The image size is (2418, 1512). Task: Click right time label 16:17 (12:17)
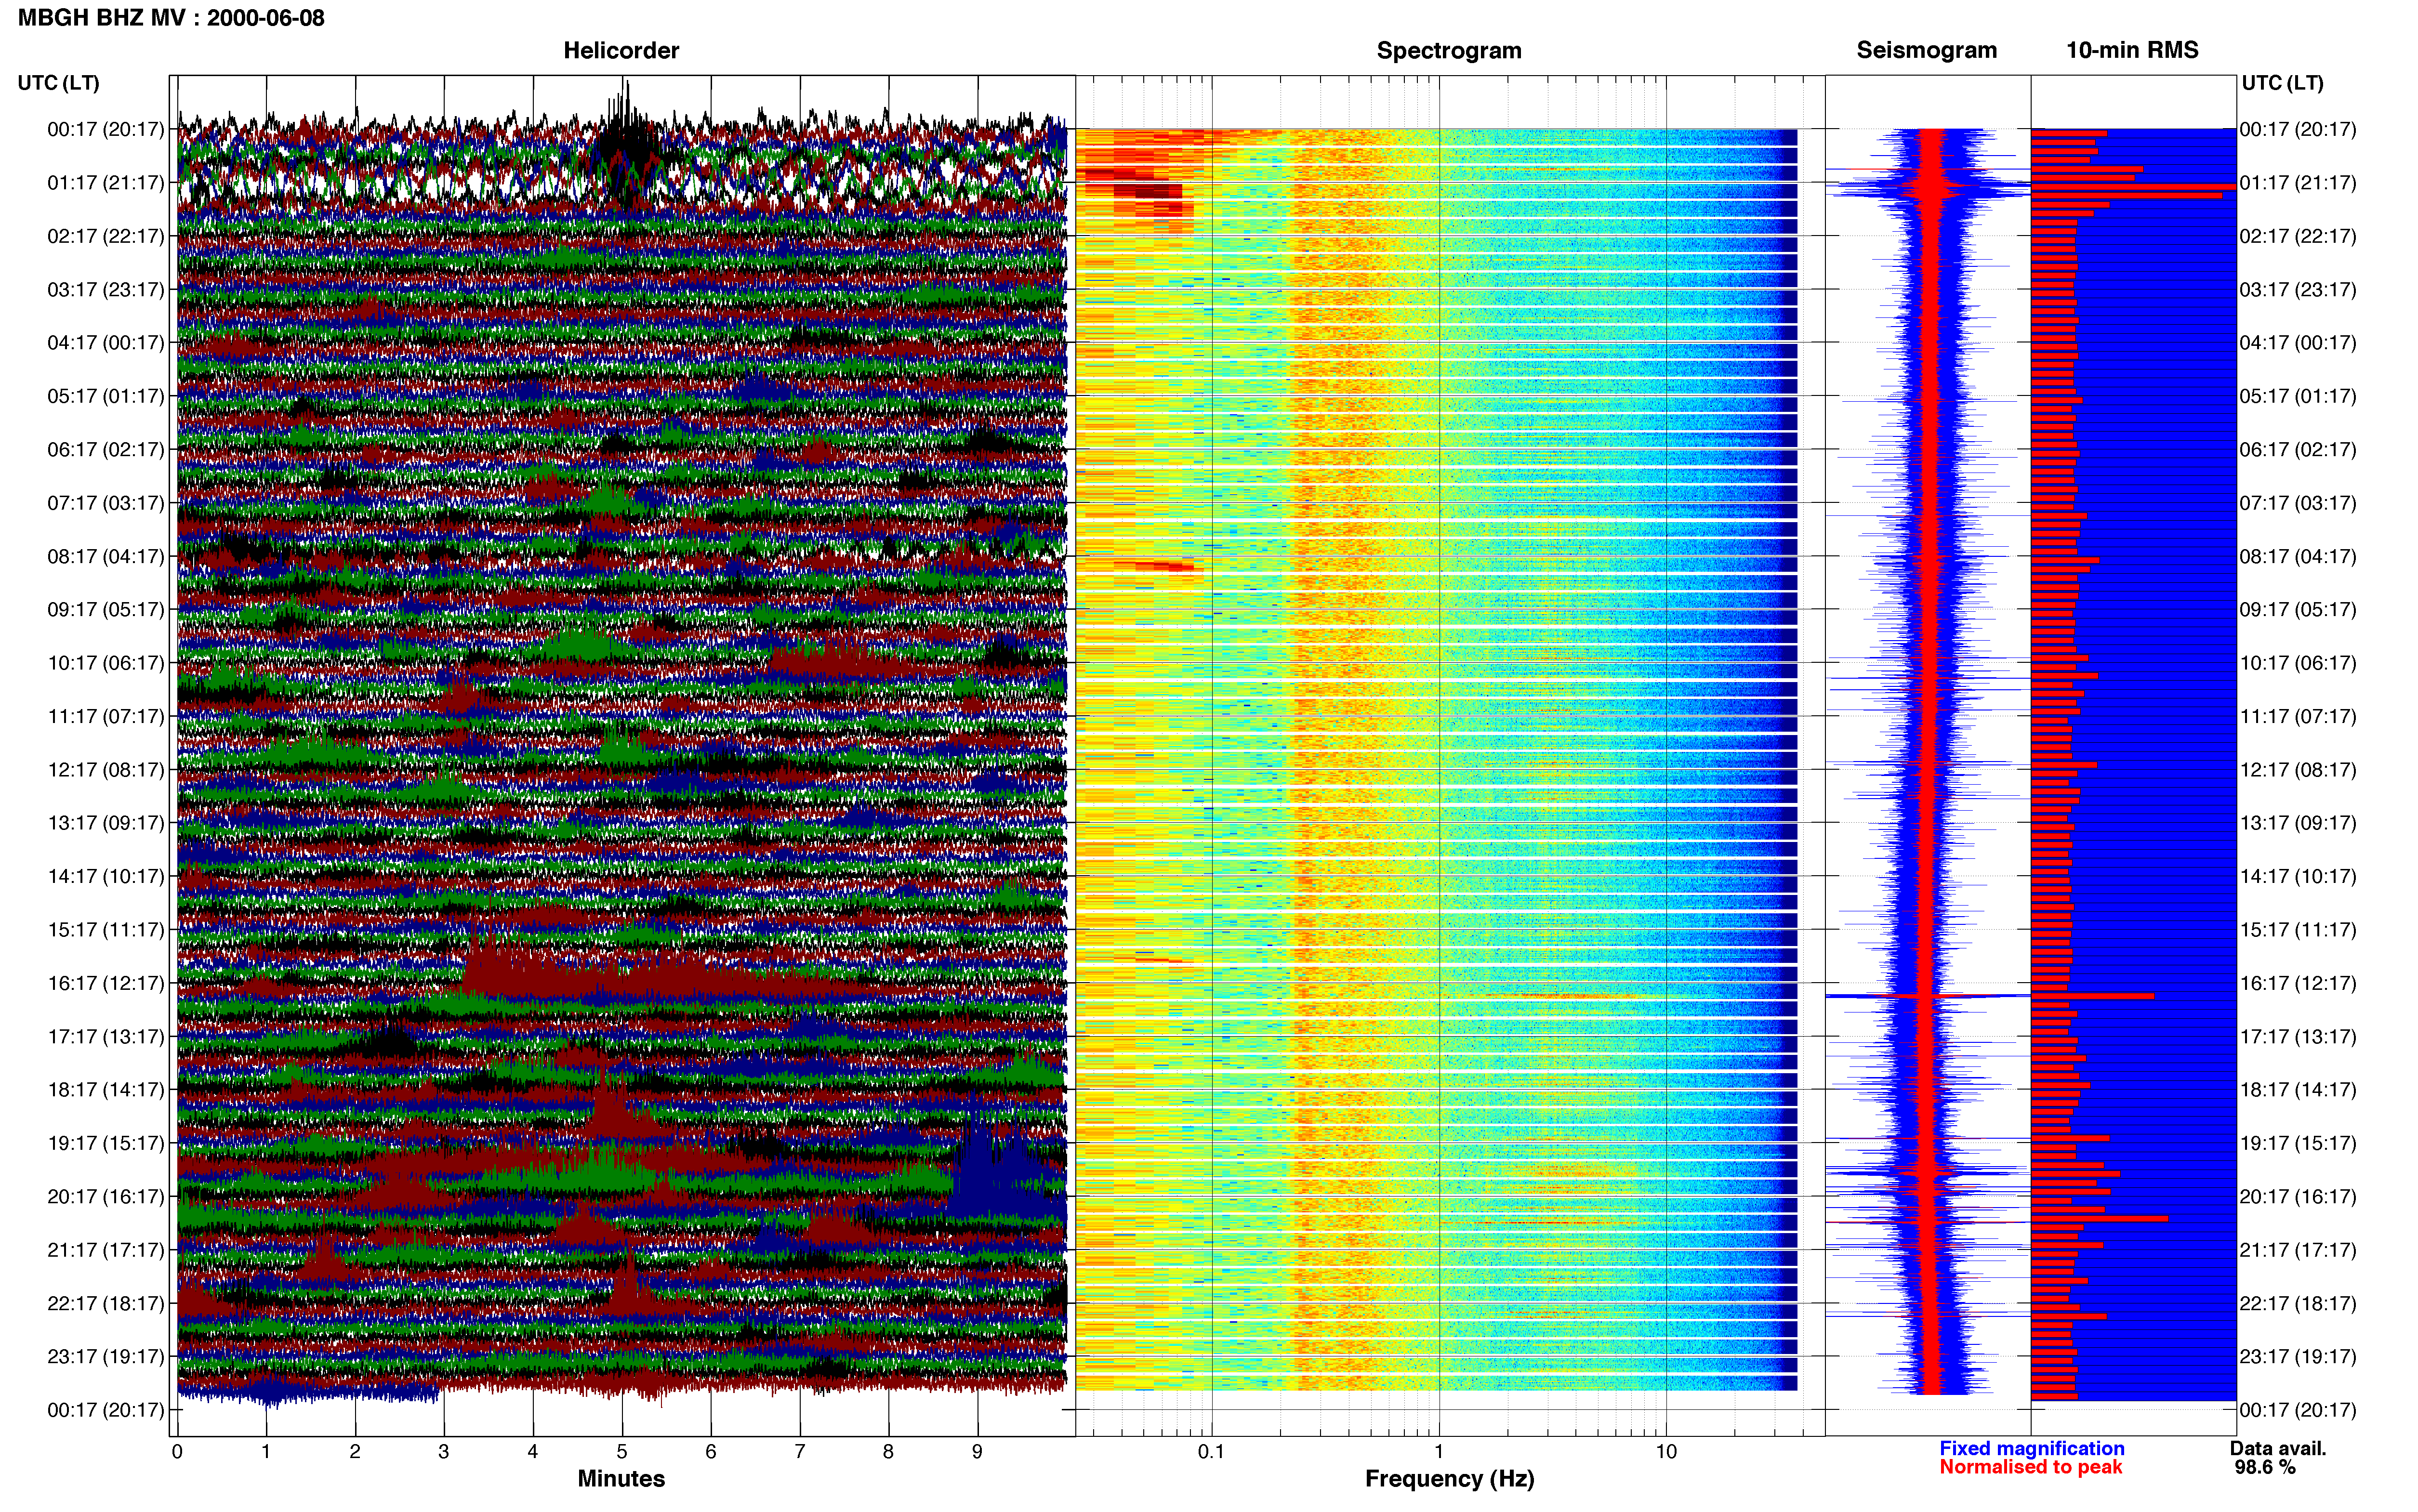tap(2298, 983)
